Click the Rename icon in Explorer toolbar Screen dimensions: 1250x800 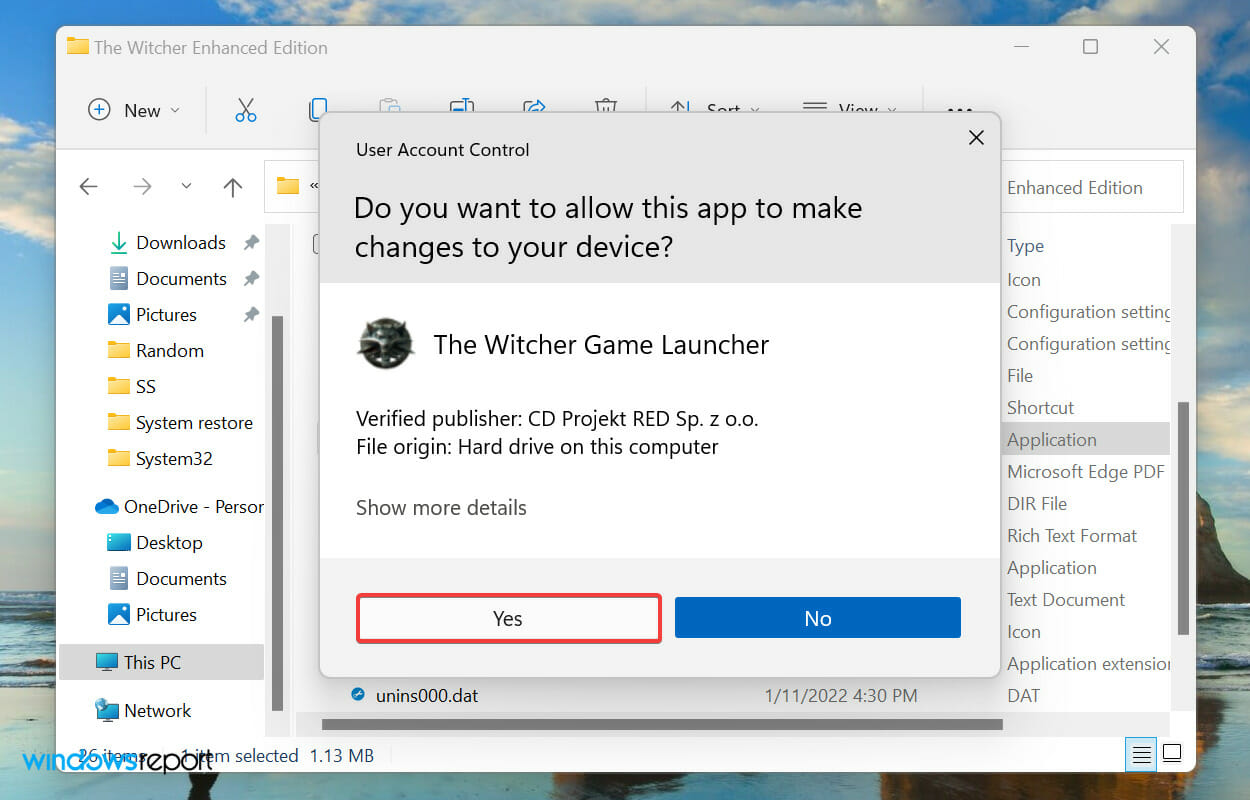[x=462, y=108]
